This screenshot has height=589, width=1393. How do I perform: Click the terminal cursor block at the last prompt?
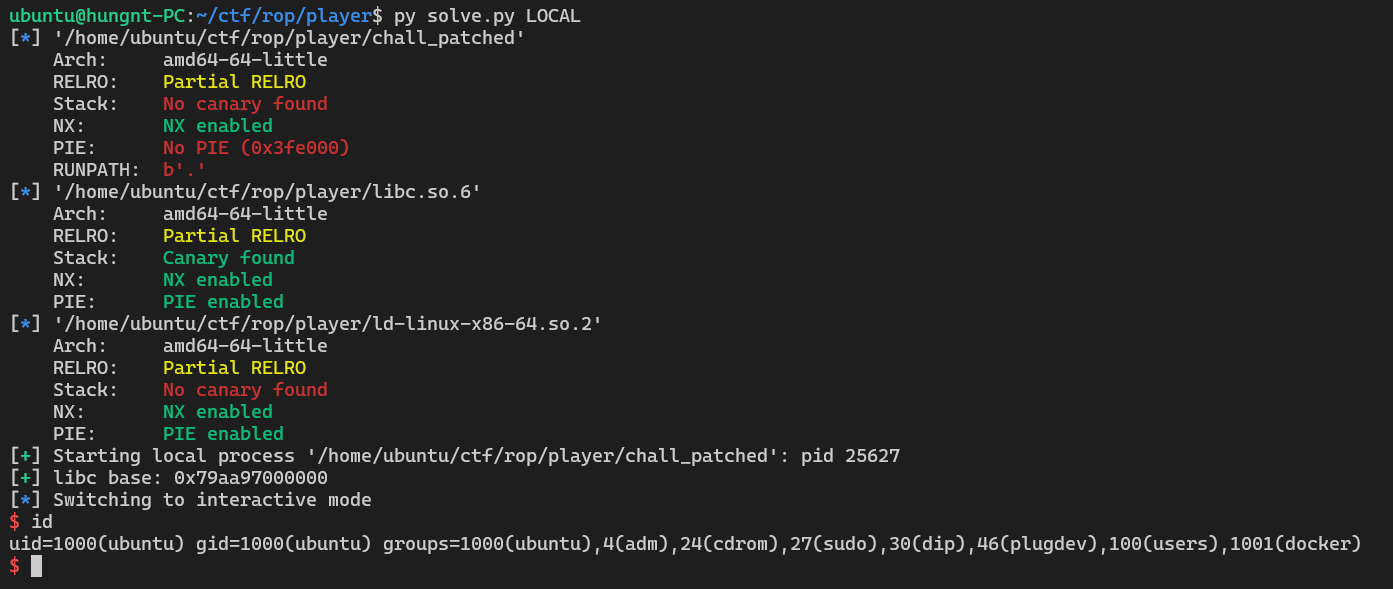coord(37,566)
